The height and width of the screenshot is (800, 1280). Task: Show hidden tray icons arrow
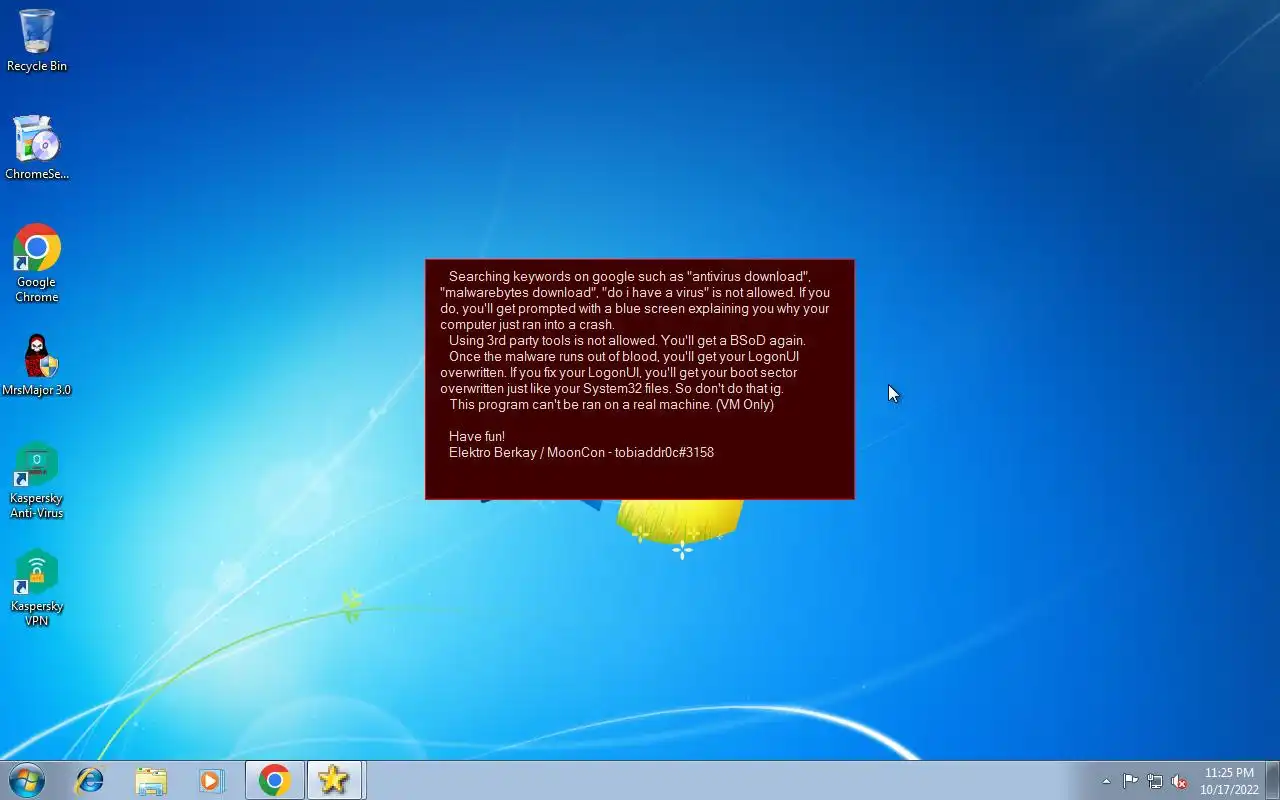[x=1106, y=781]
